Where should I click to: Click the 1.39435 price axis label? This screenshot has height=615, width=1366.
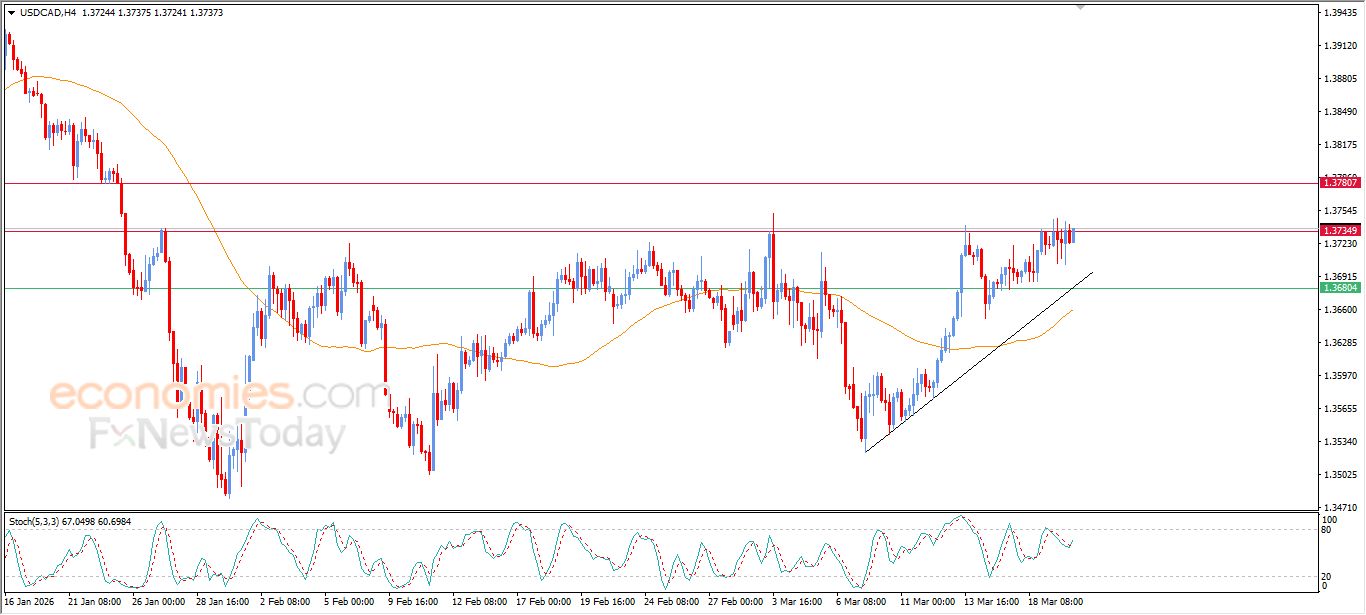1340,13
